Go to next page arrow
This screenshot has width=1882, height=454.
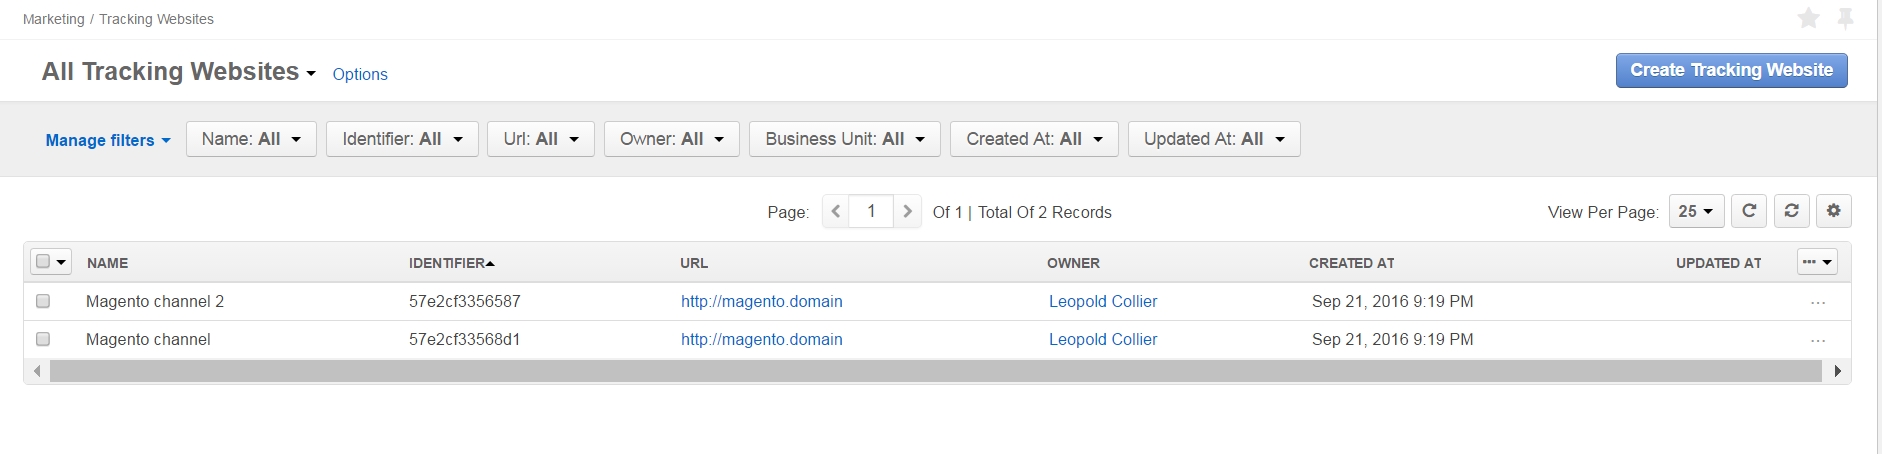(x=907, y=211)
